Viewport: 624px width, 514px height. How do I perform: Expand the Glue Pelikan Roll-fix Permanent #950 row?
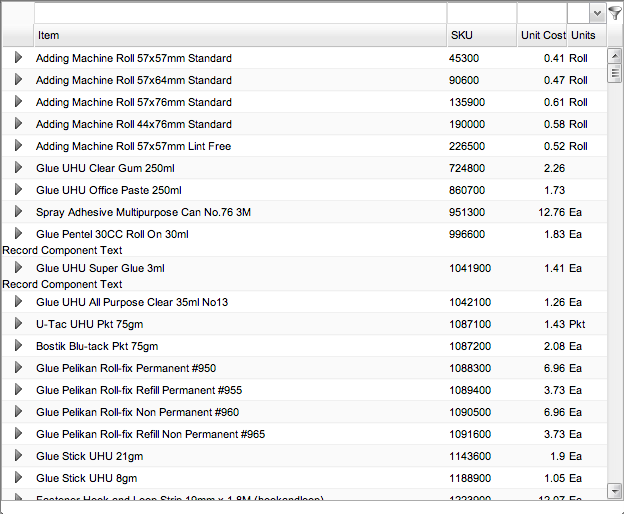(x=18, y=368)
